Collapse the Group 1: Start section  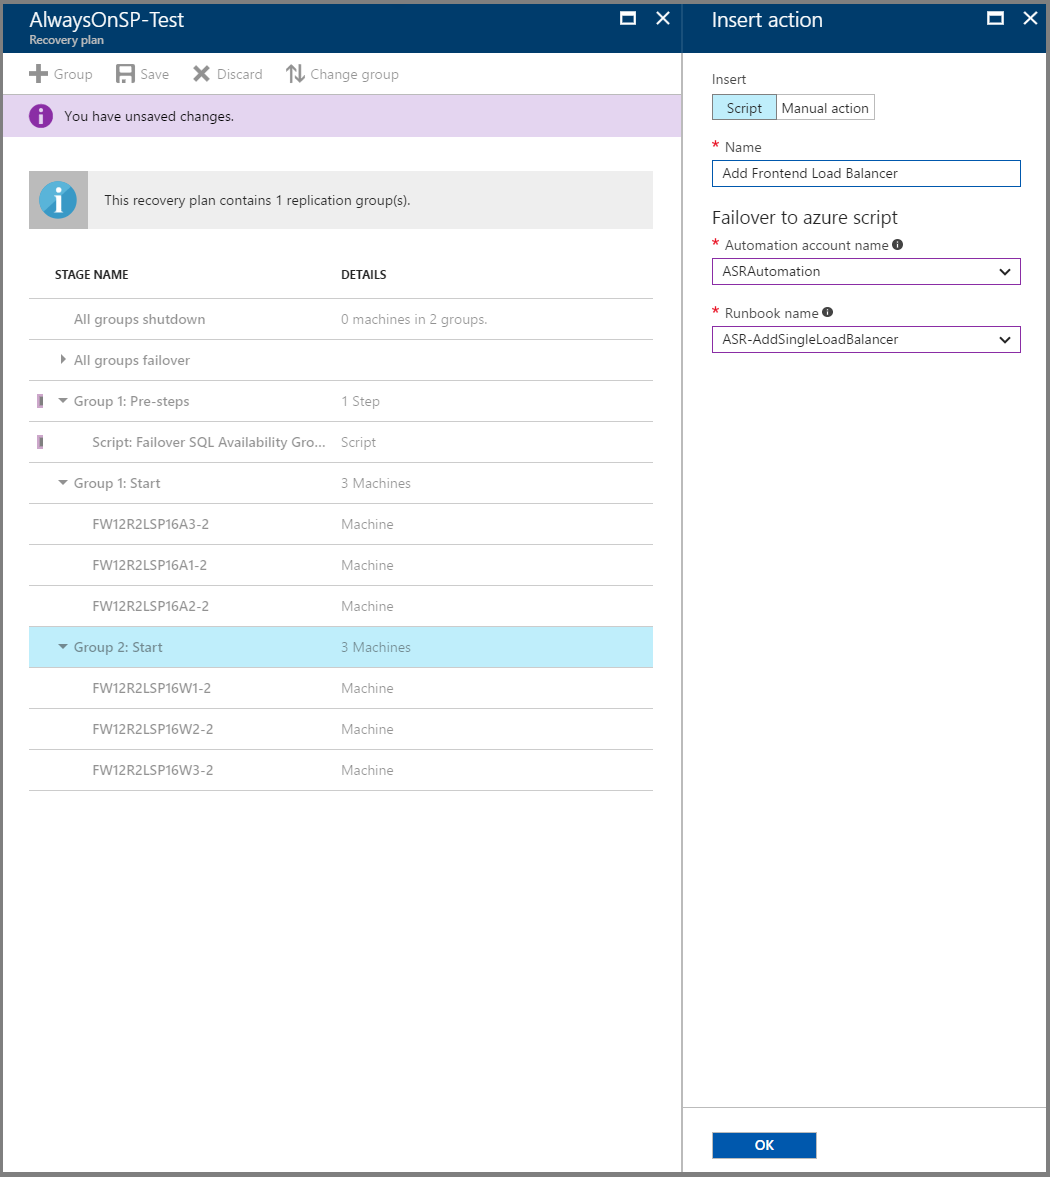point(62,483)
